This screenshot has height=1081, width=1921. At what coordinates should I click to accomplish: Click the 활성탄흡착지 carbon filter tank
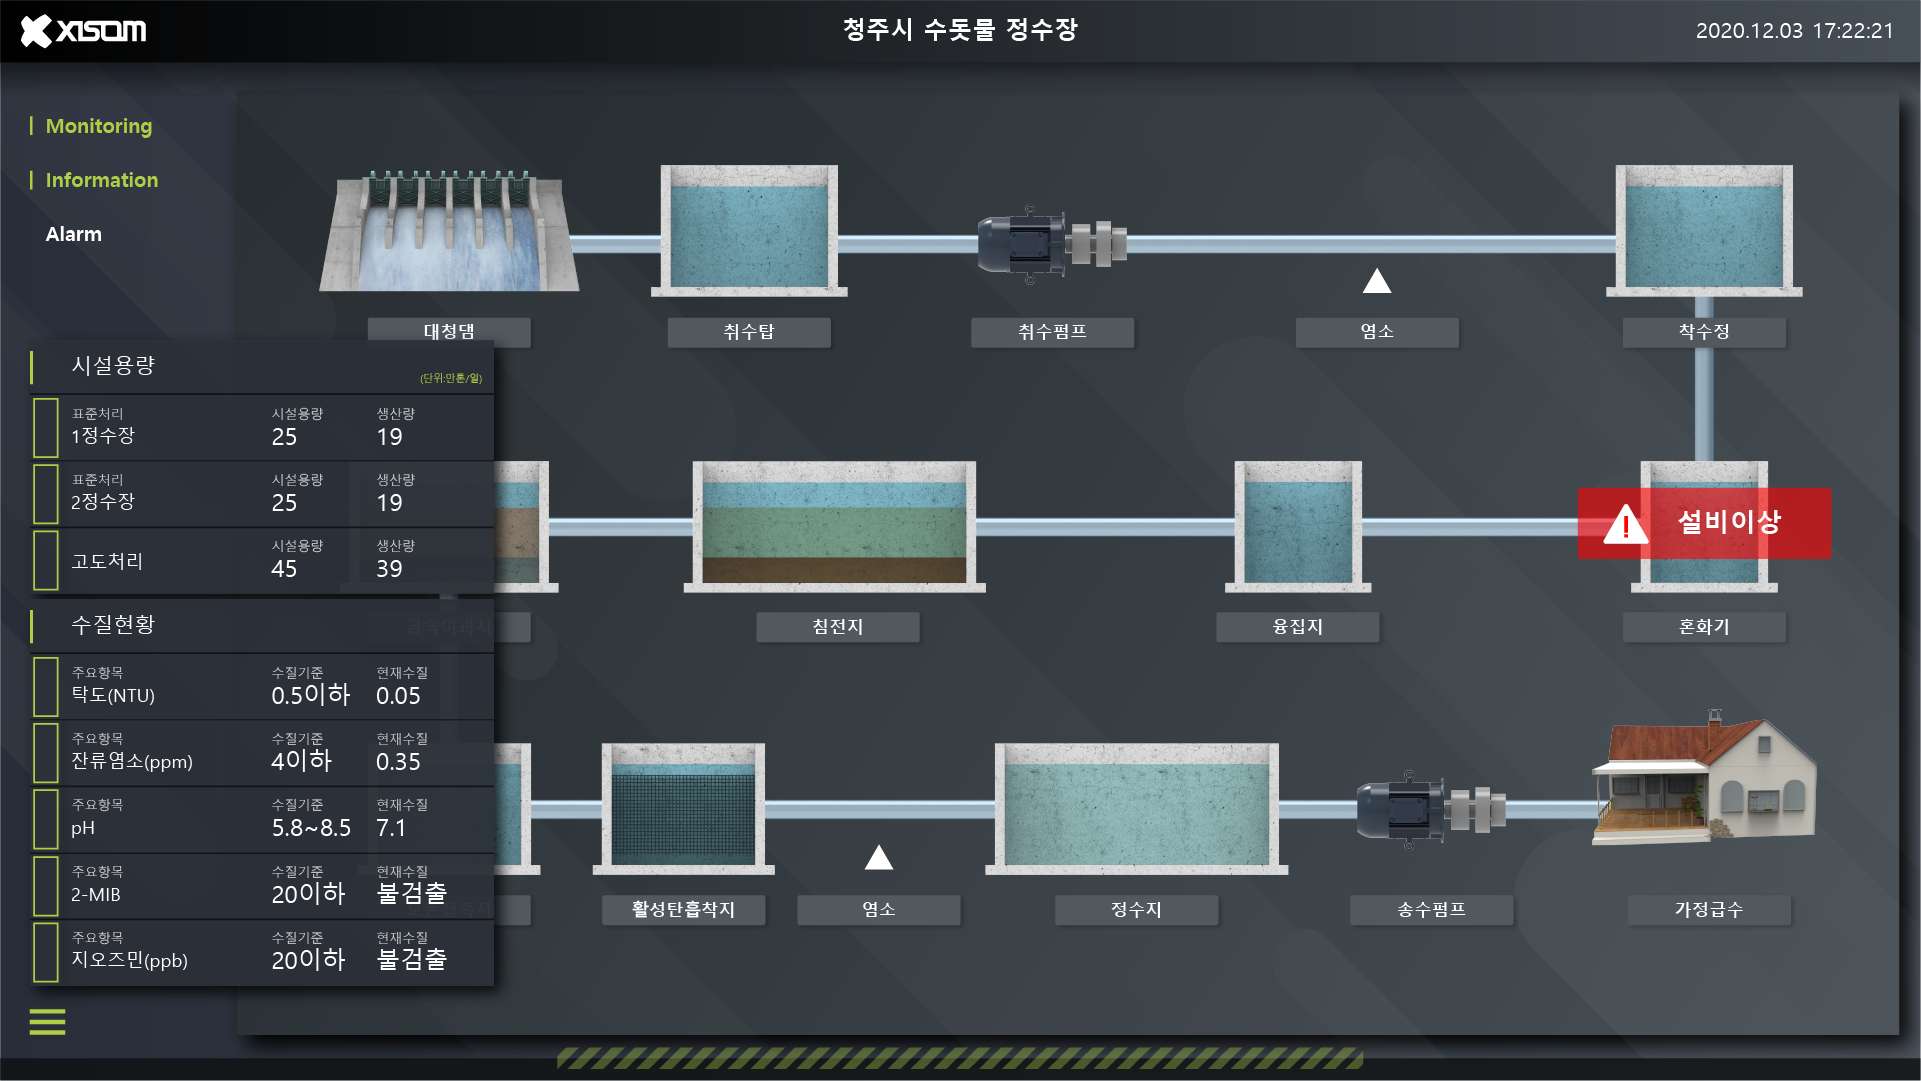684,808
